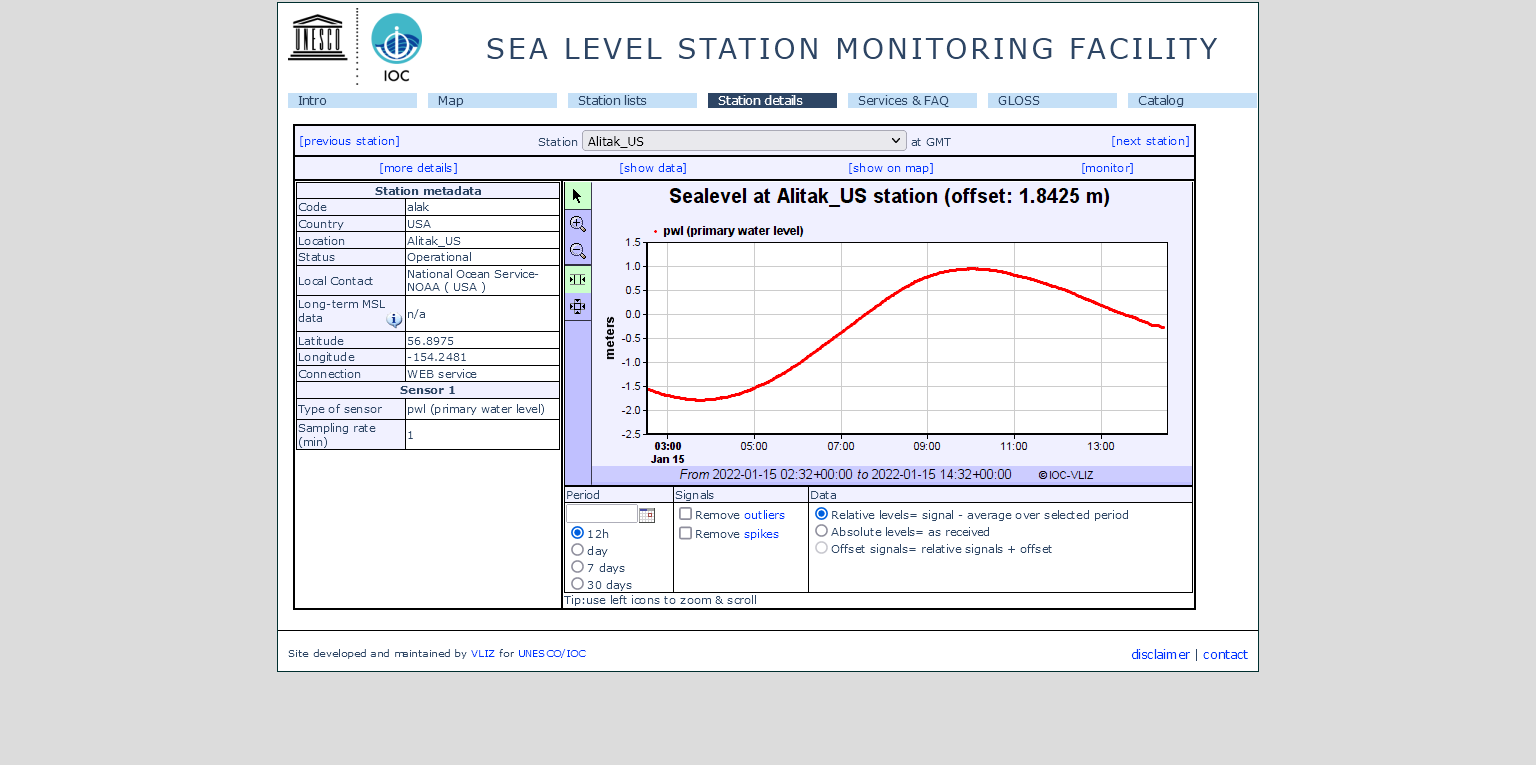Click the pwl legend entry above chart
This screenshot has width=1536, height=765.
point(729,231)
